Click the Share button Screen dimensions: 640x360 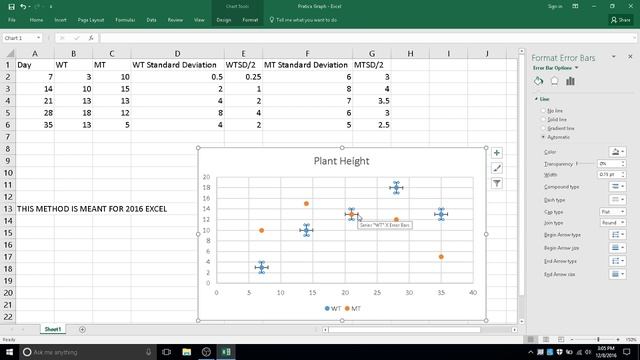621,20
